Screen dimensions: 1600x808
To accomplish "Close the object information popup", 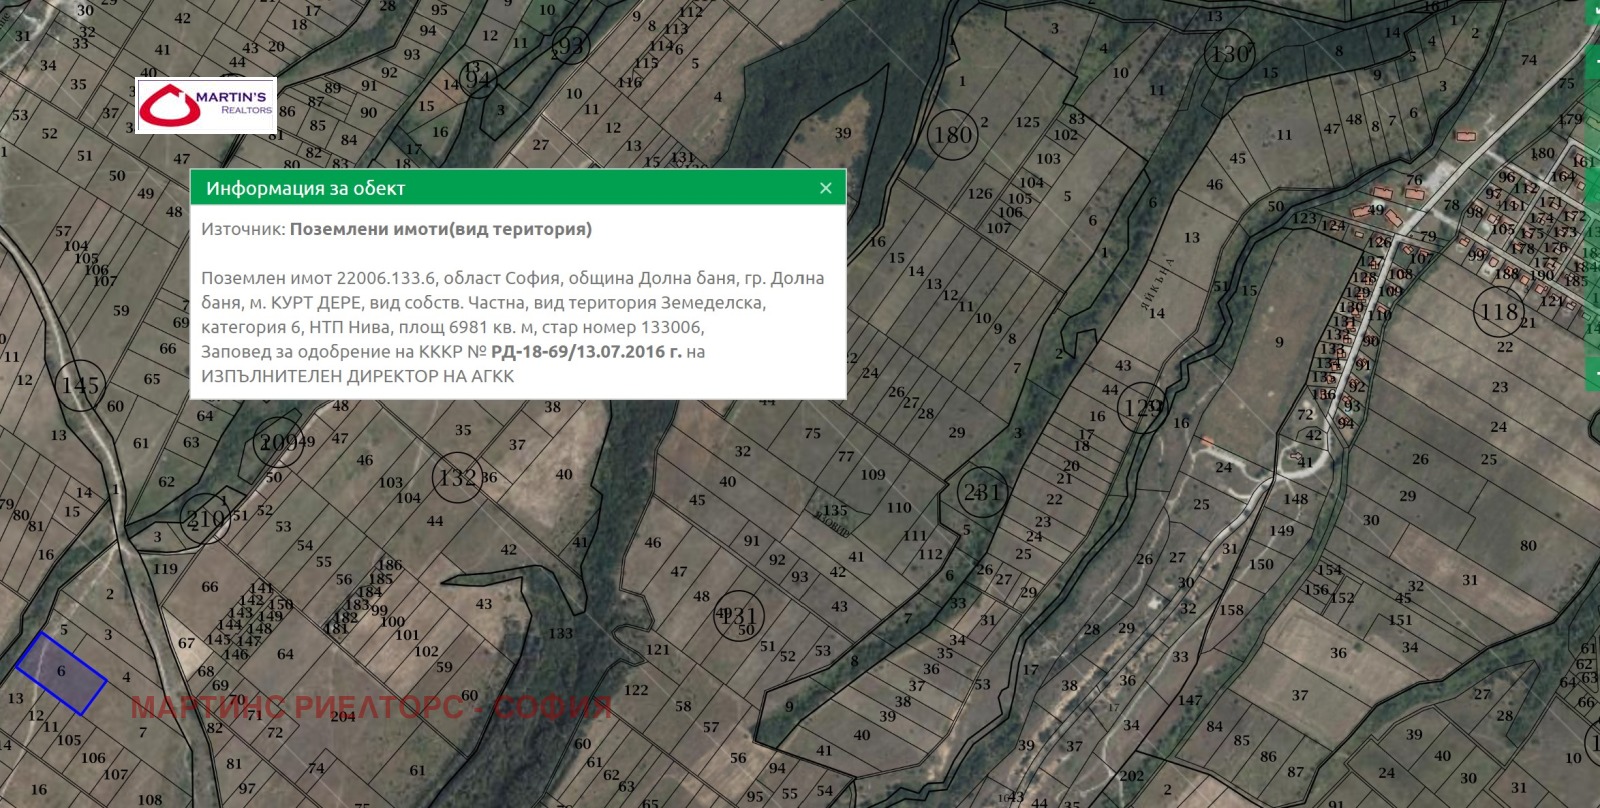I will [825, 188].
